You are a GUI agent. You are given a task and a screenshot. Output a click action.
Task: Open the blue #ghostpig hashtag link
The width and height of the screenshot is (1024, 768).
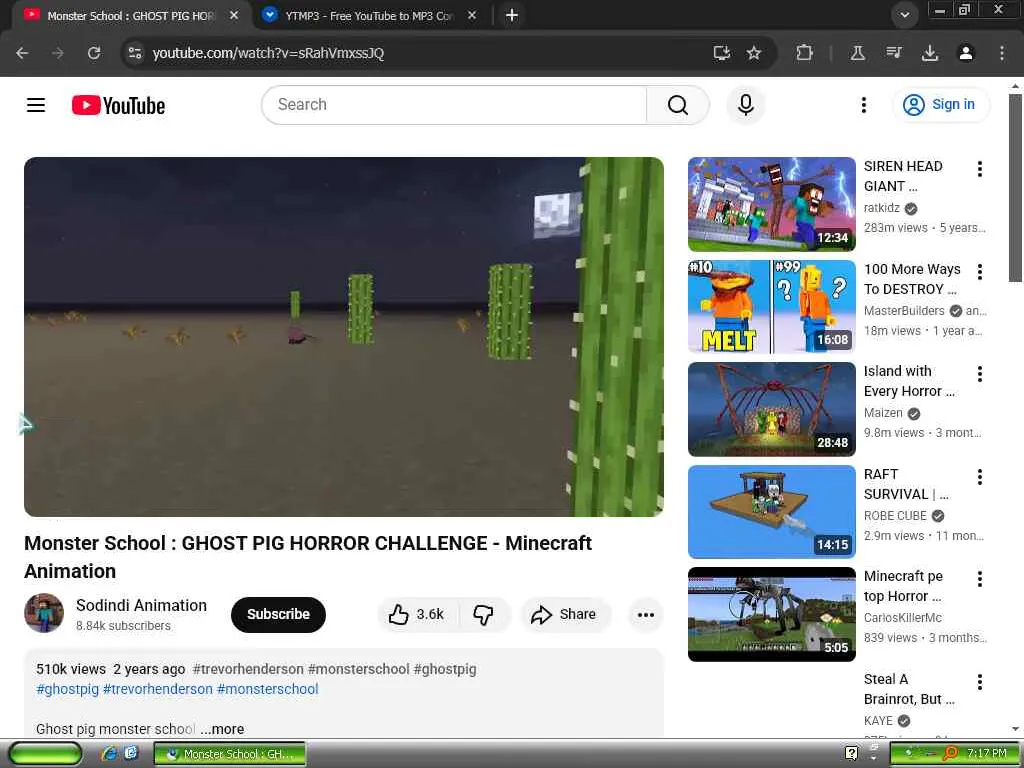click(x=67, y=689)
